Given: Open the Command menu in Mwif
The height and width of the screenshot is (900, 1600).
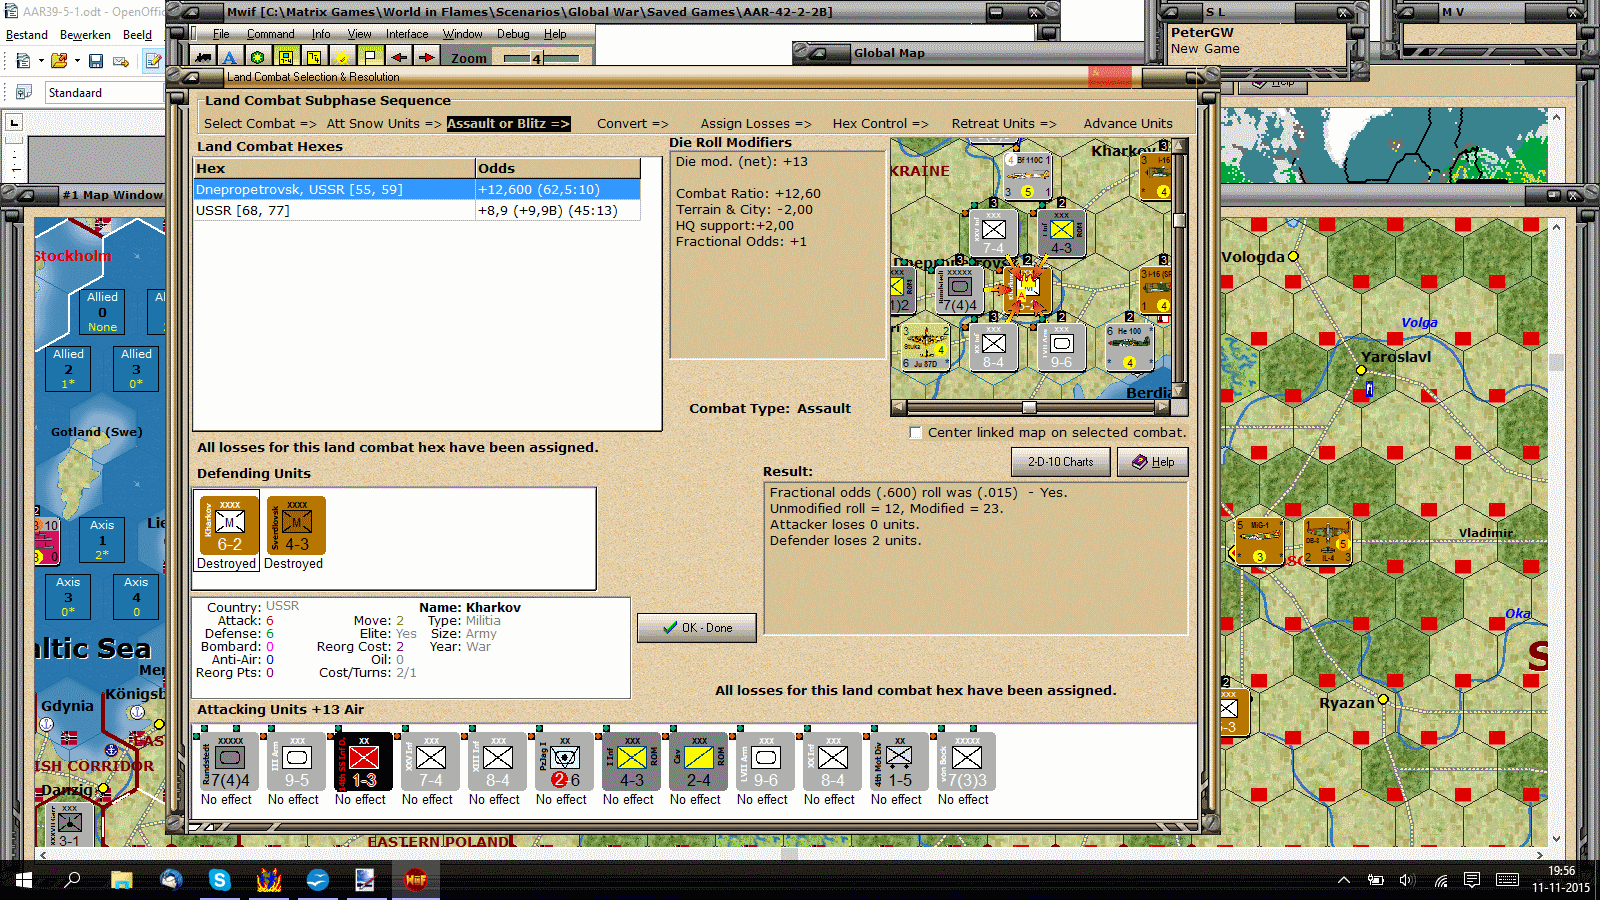Looking at the screenshot, I should [271, 34].
